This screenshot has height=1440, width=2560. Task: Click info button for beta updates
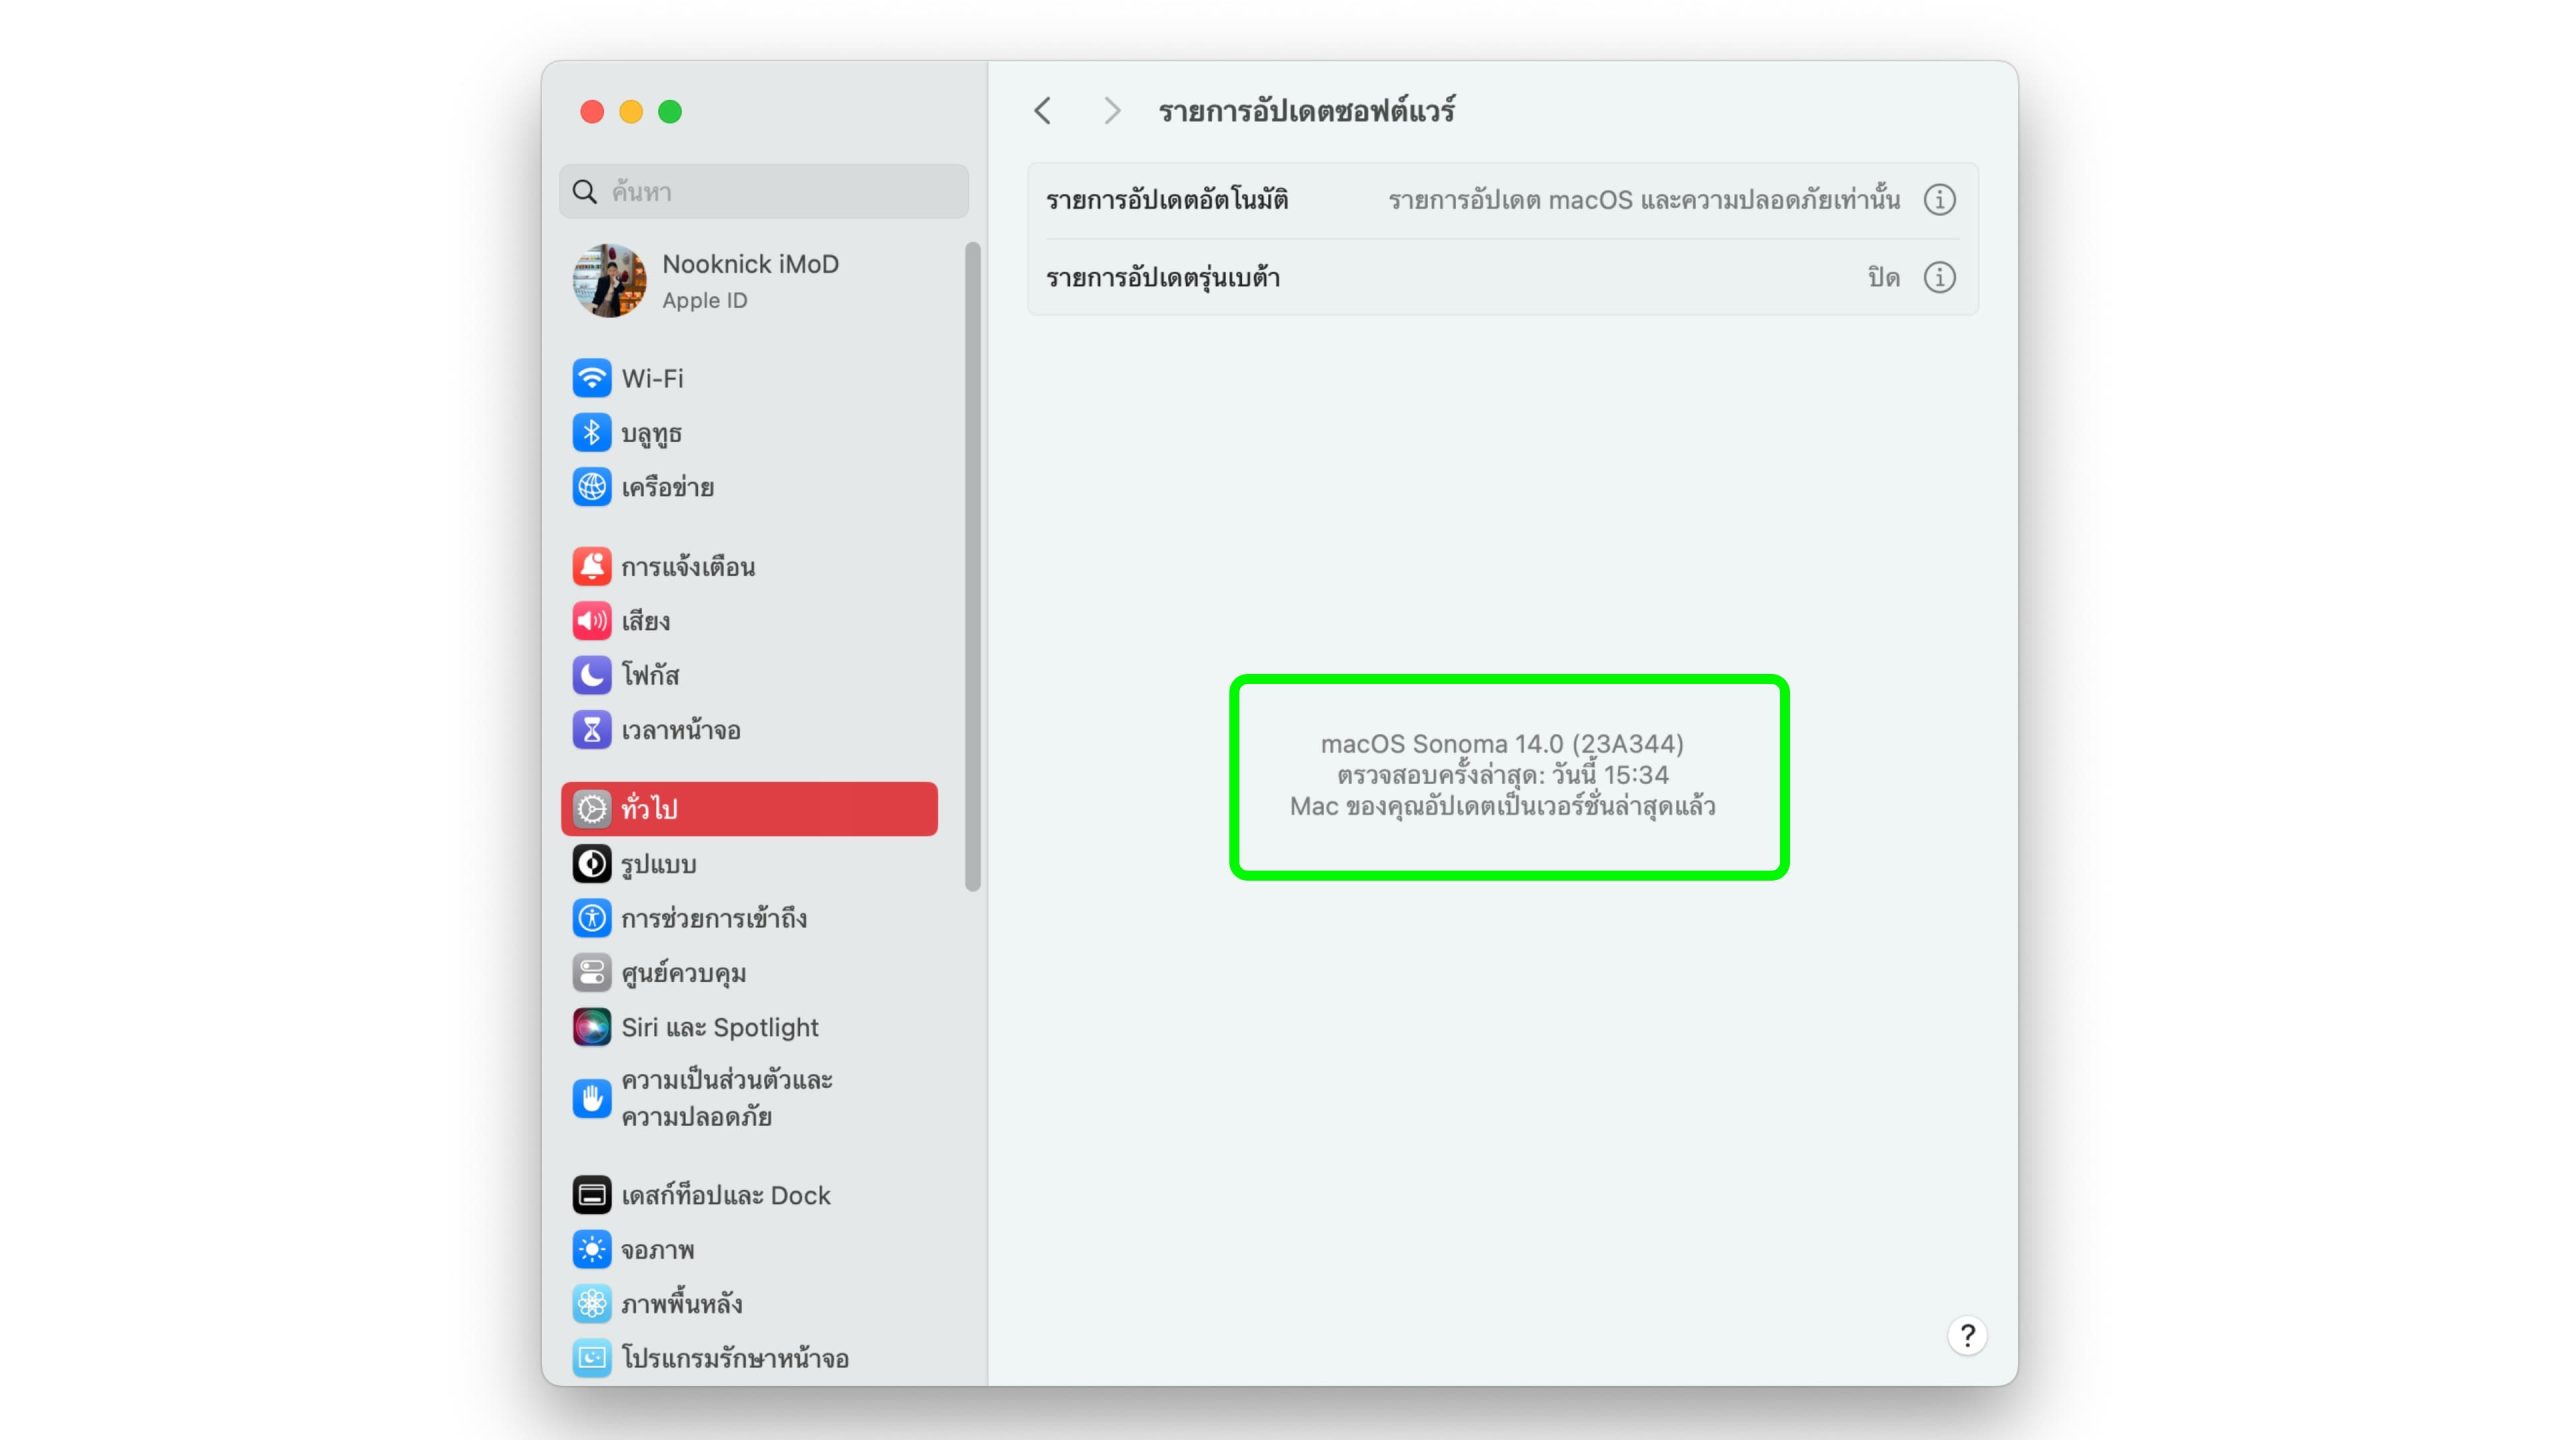tap(1939, 277)
